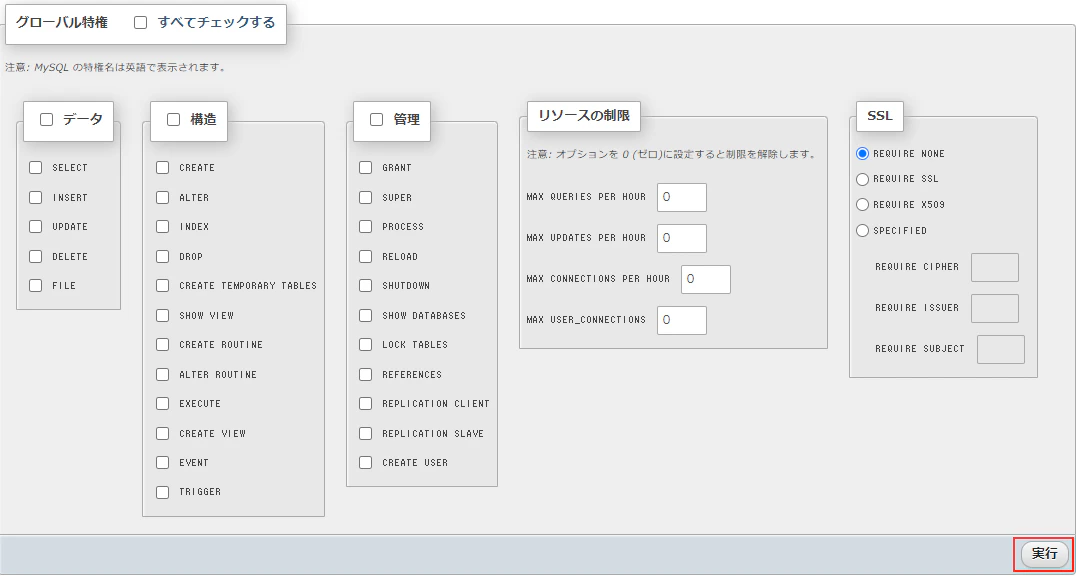This screenshot has height=584, width=1076.
Task: Tick the REPLICATION CLIENT checkbox
Action: pyautogui.click(x=366, y=404)
